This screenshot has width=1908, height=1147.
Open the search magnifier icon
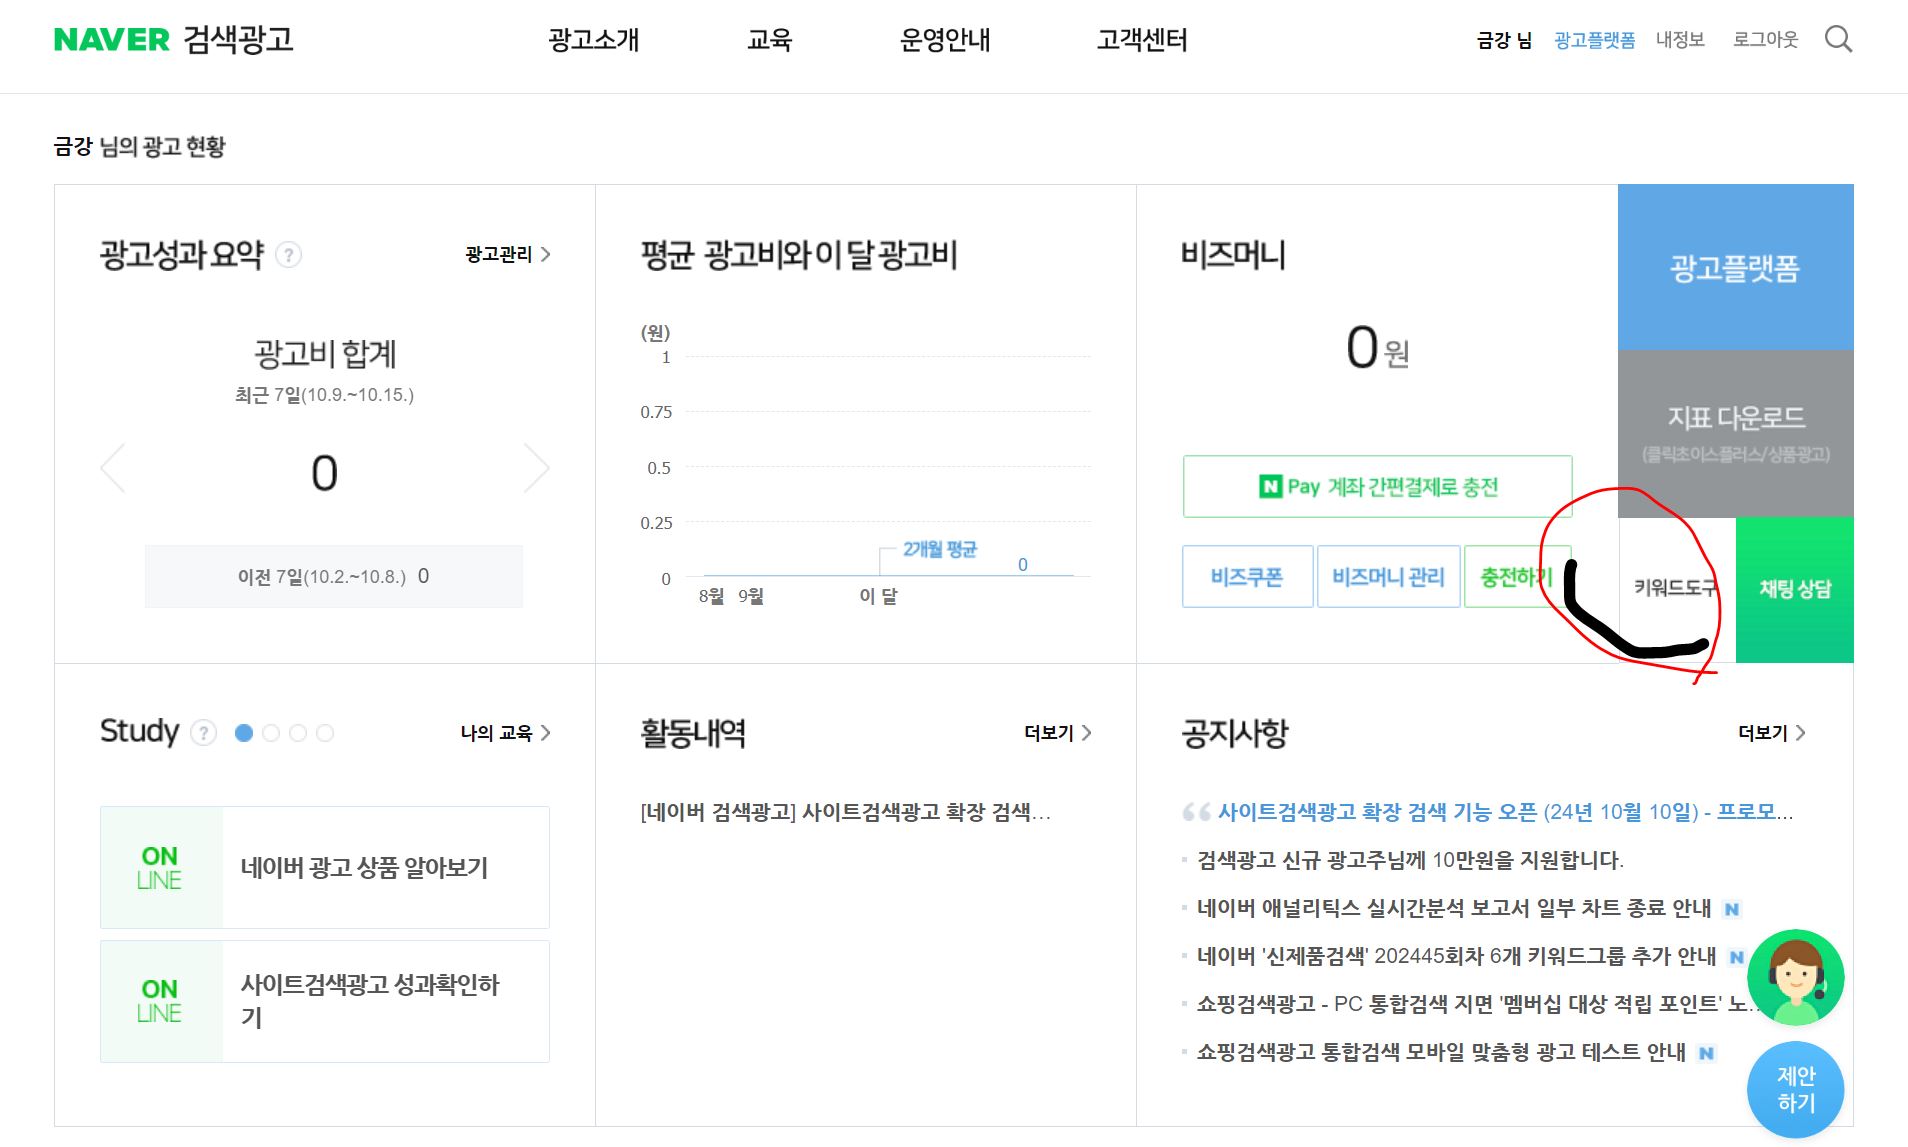pyautogui.click(x=1838, y=40)
